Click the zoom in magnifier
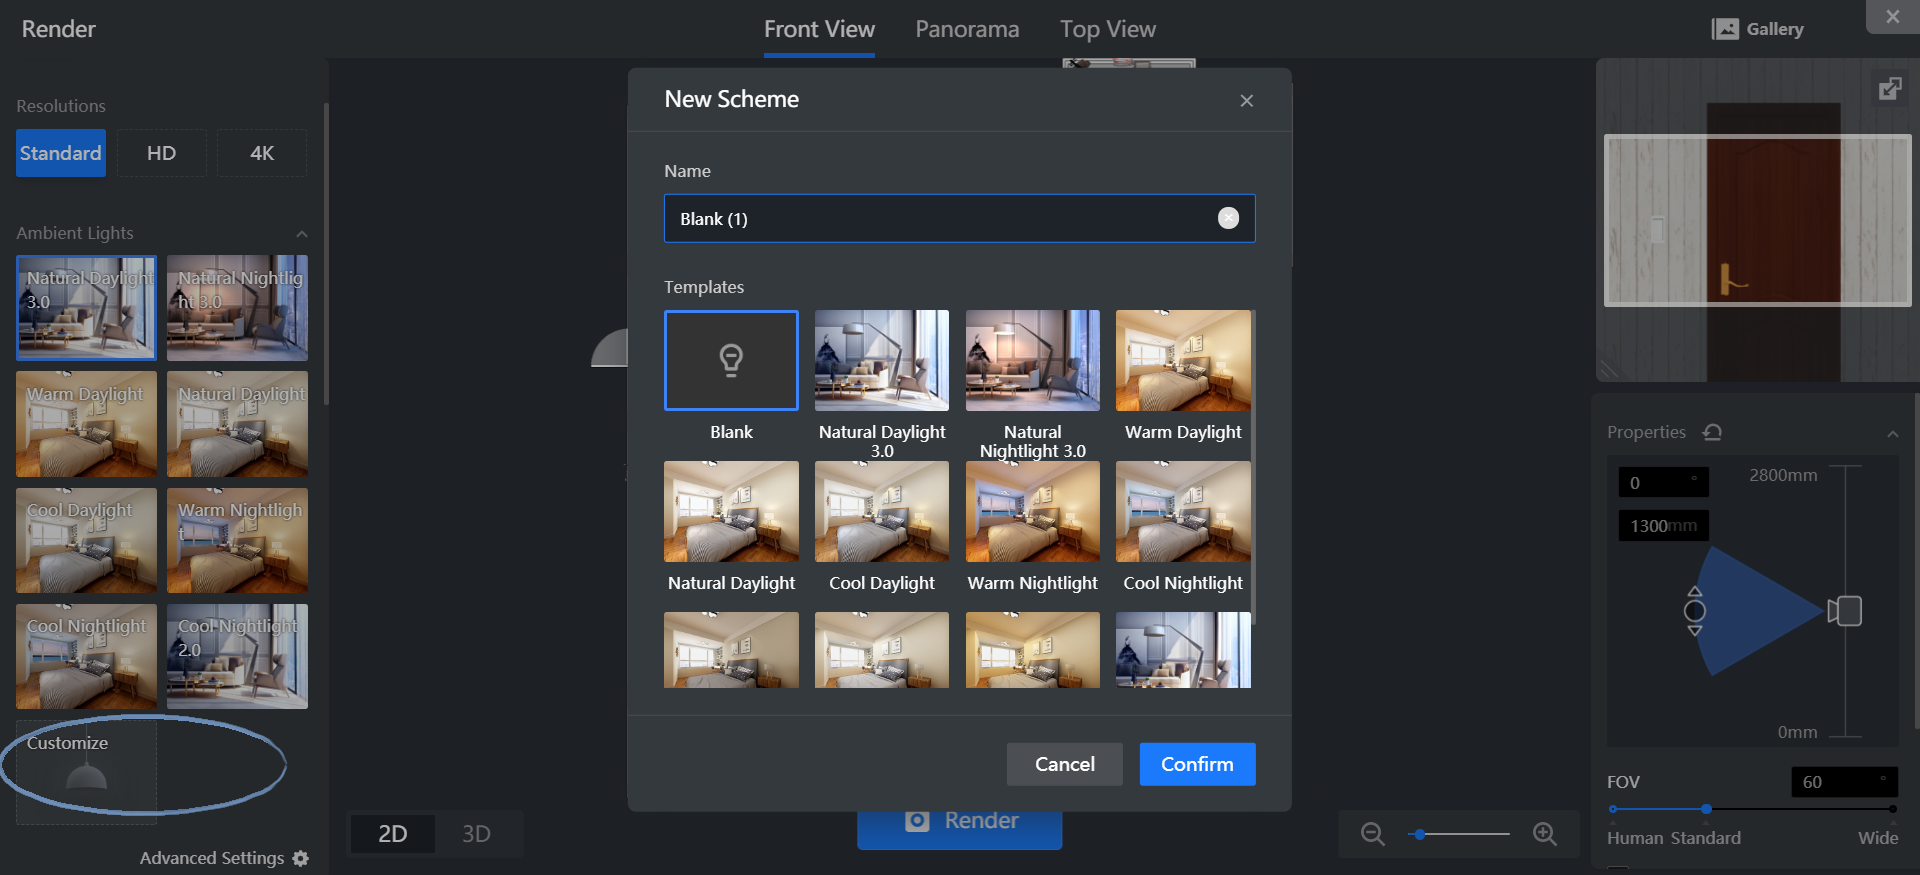 [x=1545, y=834]
